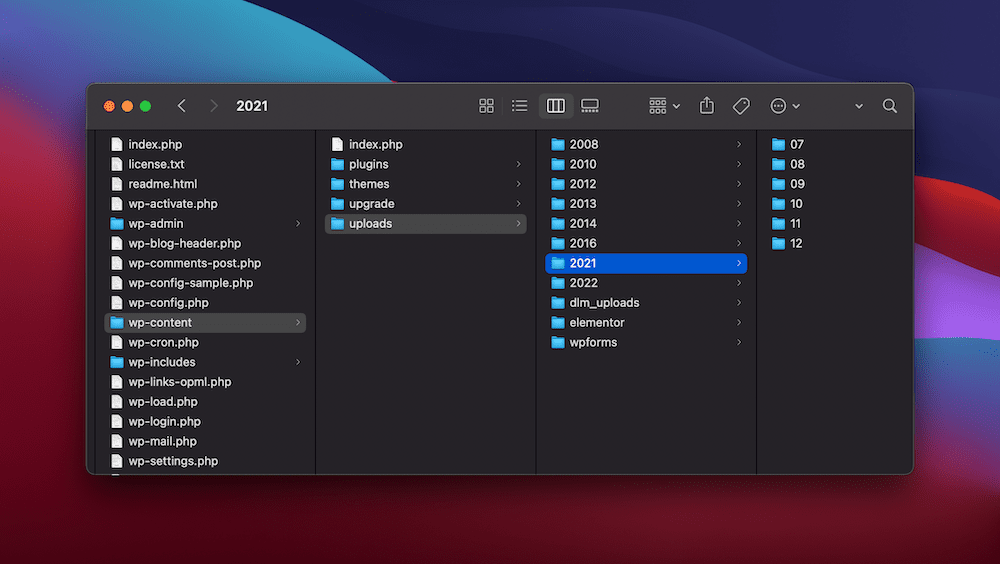Select index.php in wp-content column

pos(425,144)
